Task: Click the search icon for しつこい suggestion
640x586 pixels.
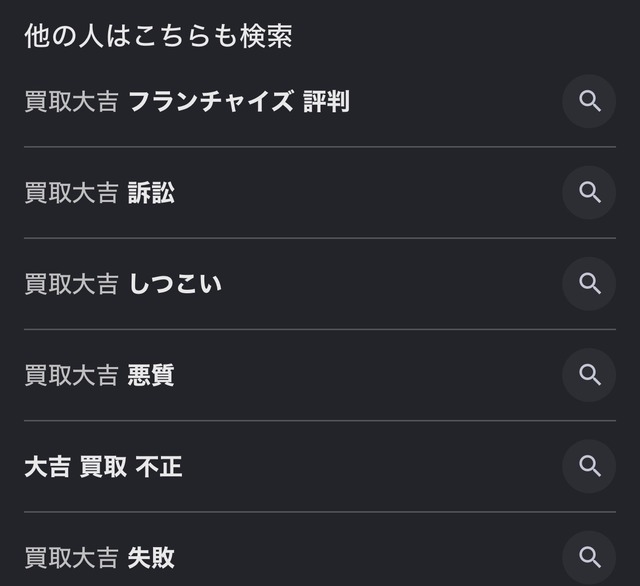Action: (x=589, y=284)
